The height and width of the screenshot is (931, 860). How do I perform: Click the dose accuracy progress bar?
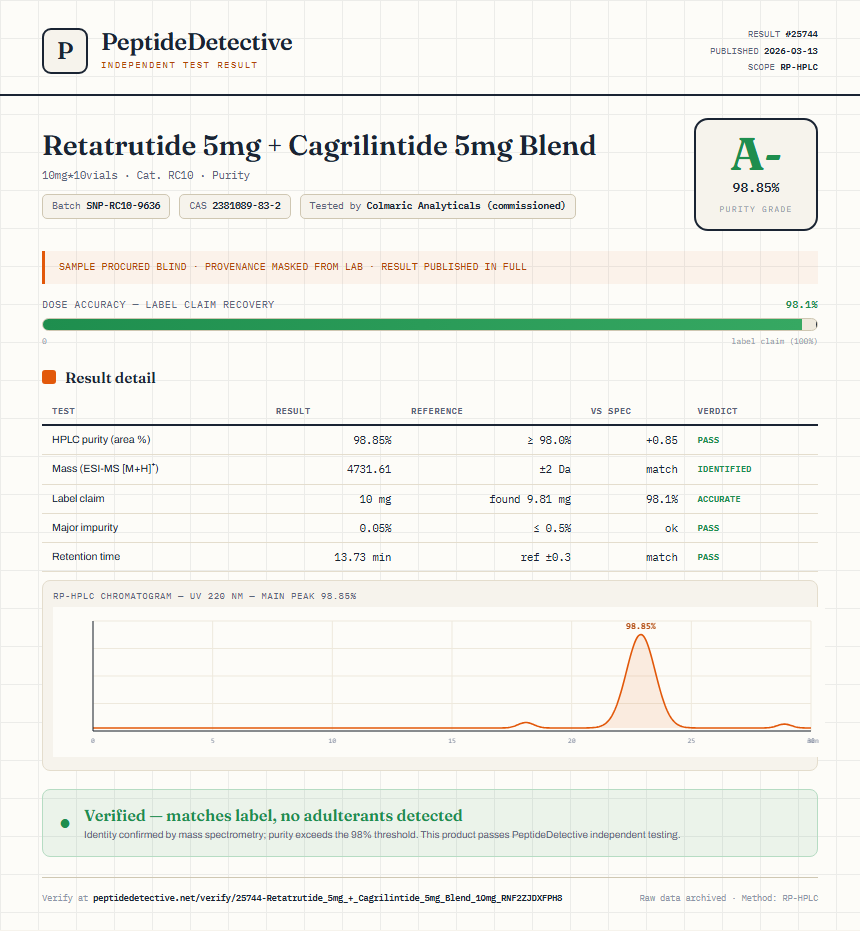point(429,324)
